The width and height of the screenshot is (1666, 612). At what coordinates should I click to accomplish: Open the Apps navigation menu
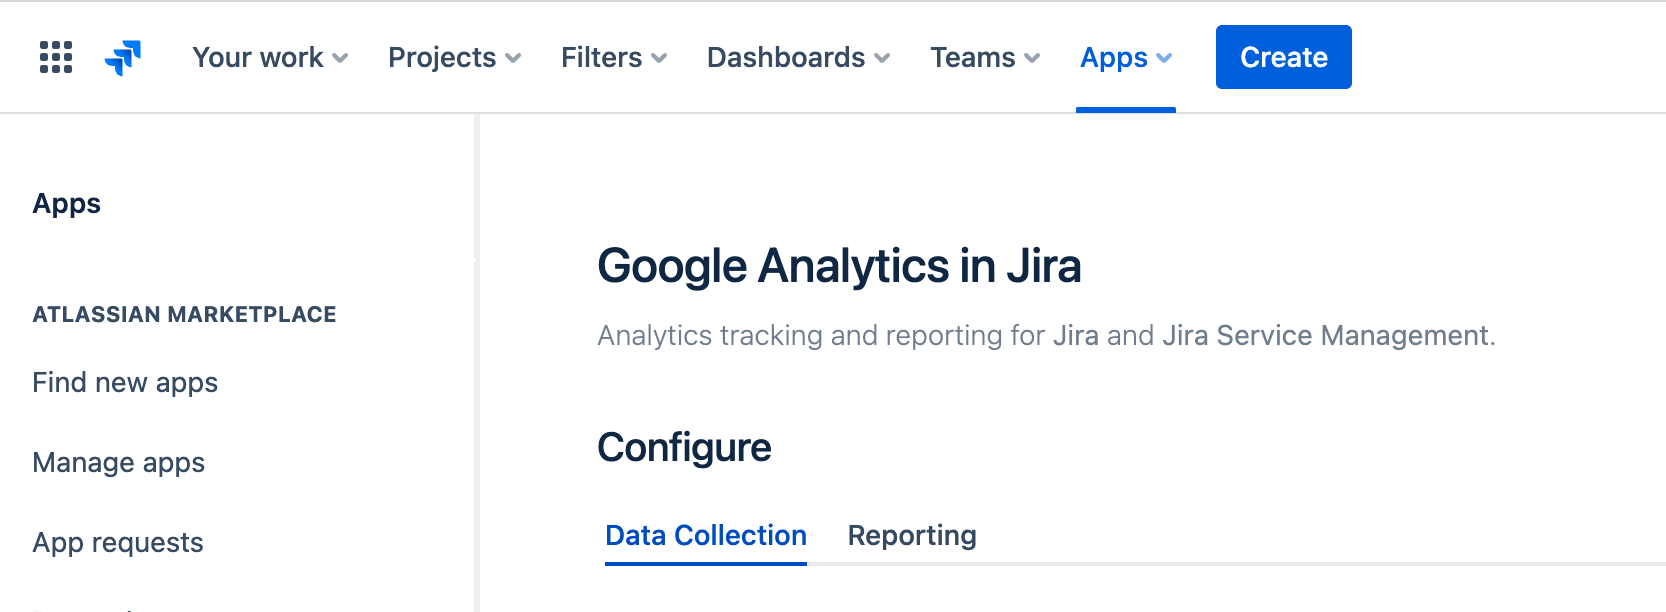pyautogui.click(x=1126, y=57)
